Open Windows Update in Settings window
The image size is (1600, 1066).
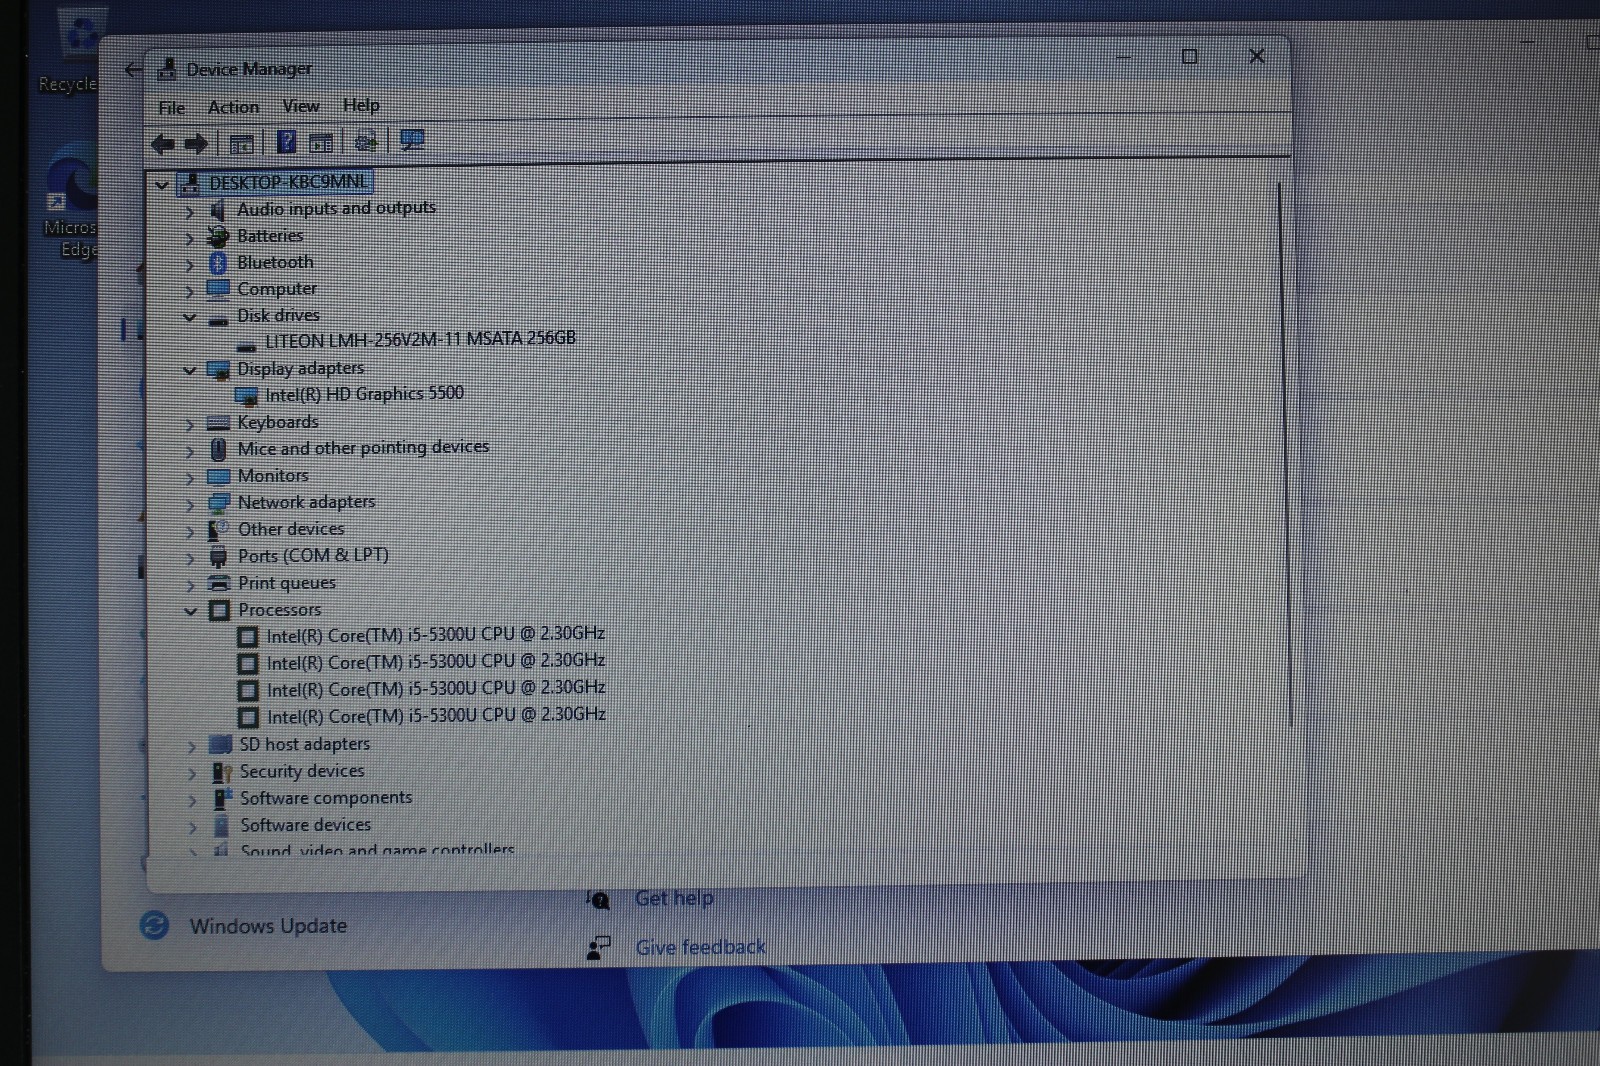[268, 926]
